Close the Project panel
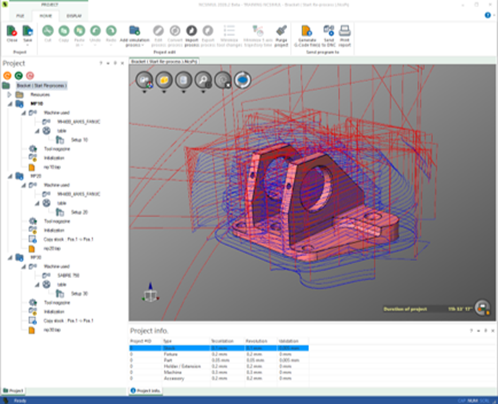 (122, 63)
